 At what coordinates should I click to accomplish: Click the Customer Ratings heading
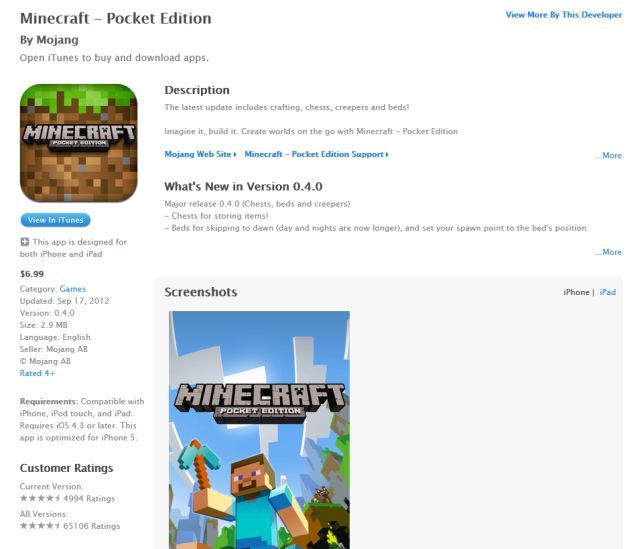tap(67, 468)
